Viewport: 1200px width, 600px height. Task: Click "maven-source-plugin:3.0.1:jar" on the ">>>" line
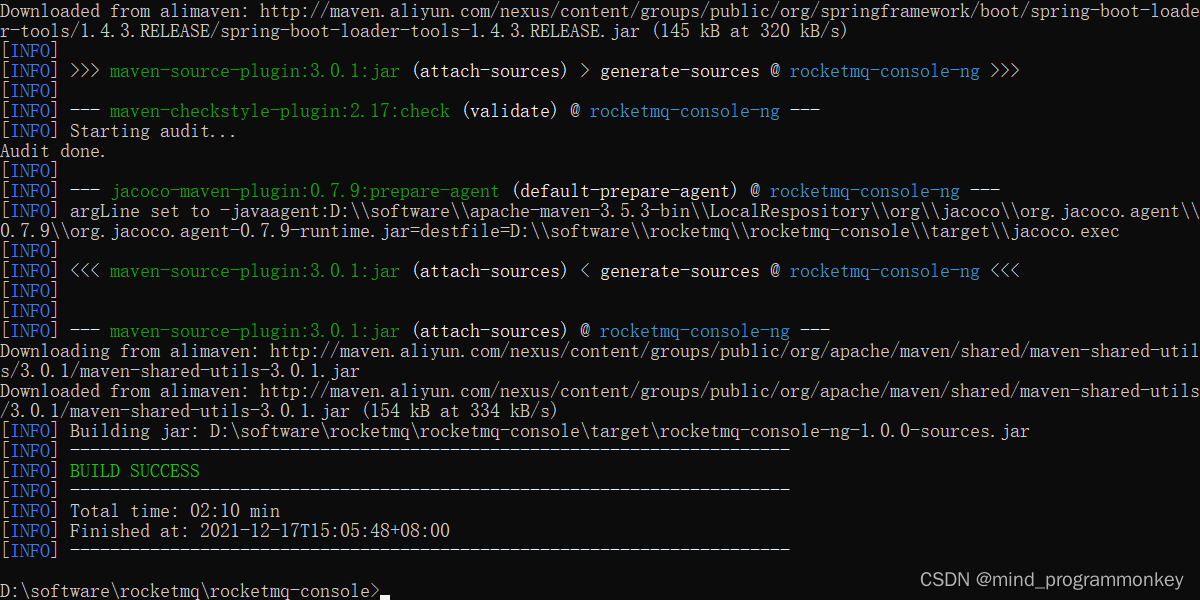pos(255,71)
